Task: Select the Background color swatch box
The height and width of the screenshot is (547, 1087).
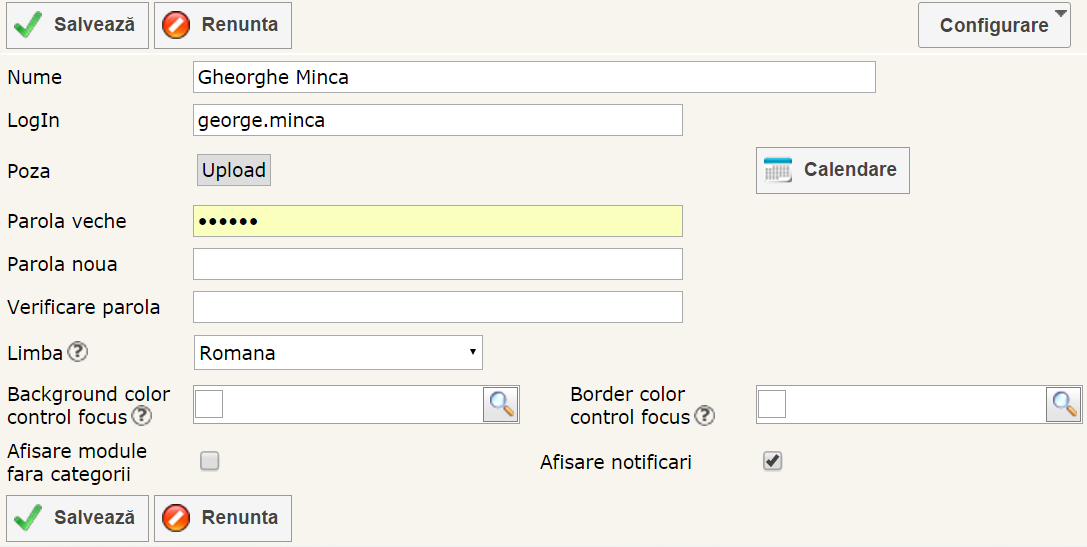Action: [209, 404]
